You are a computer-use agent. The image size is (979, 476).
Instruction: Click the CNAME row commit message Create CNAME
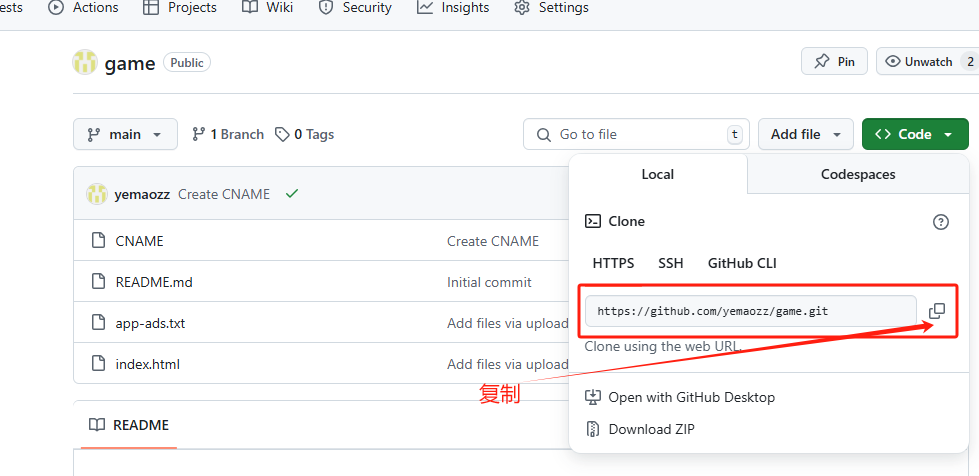[x=493, y=241]
